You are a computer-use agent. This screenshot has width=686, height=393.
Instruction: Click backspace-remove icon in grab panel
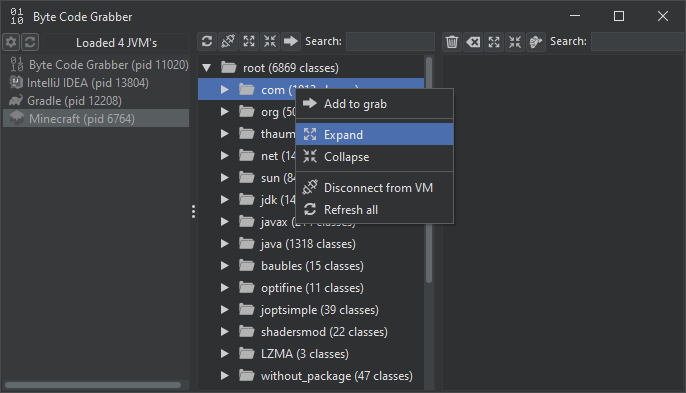(473, 42)
